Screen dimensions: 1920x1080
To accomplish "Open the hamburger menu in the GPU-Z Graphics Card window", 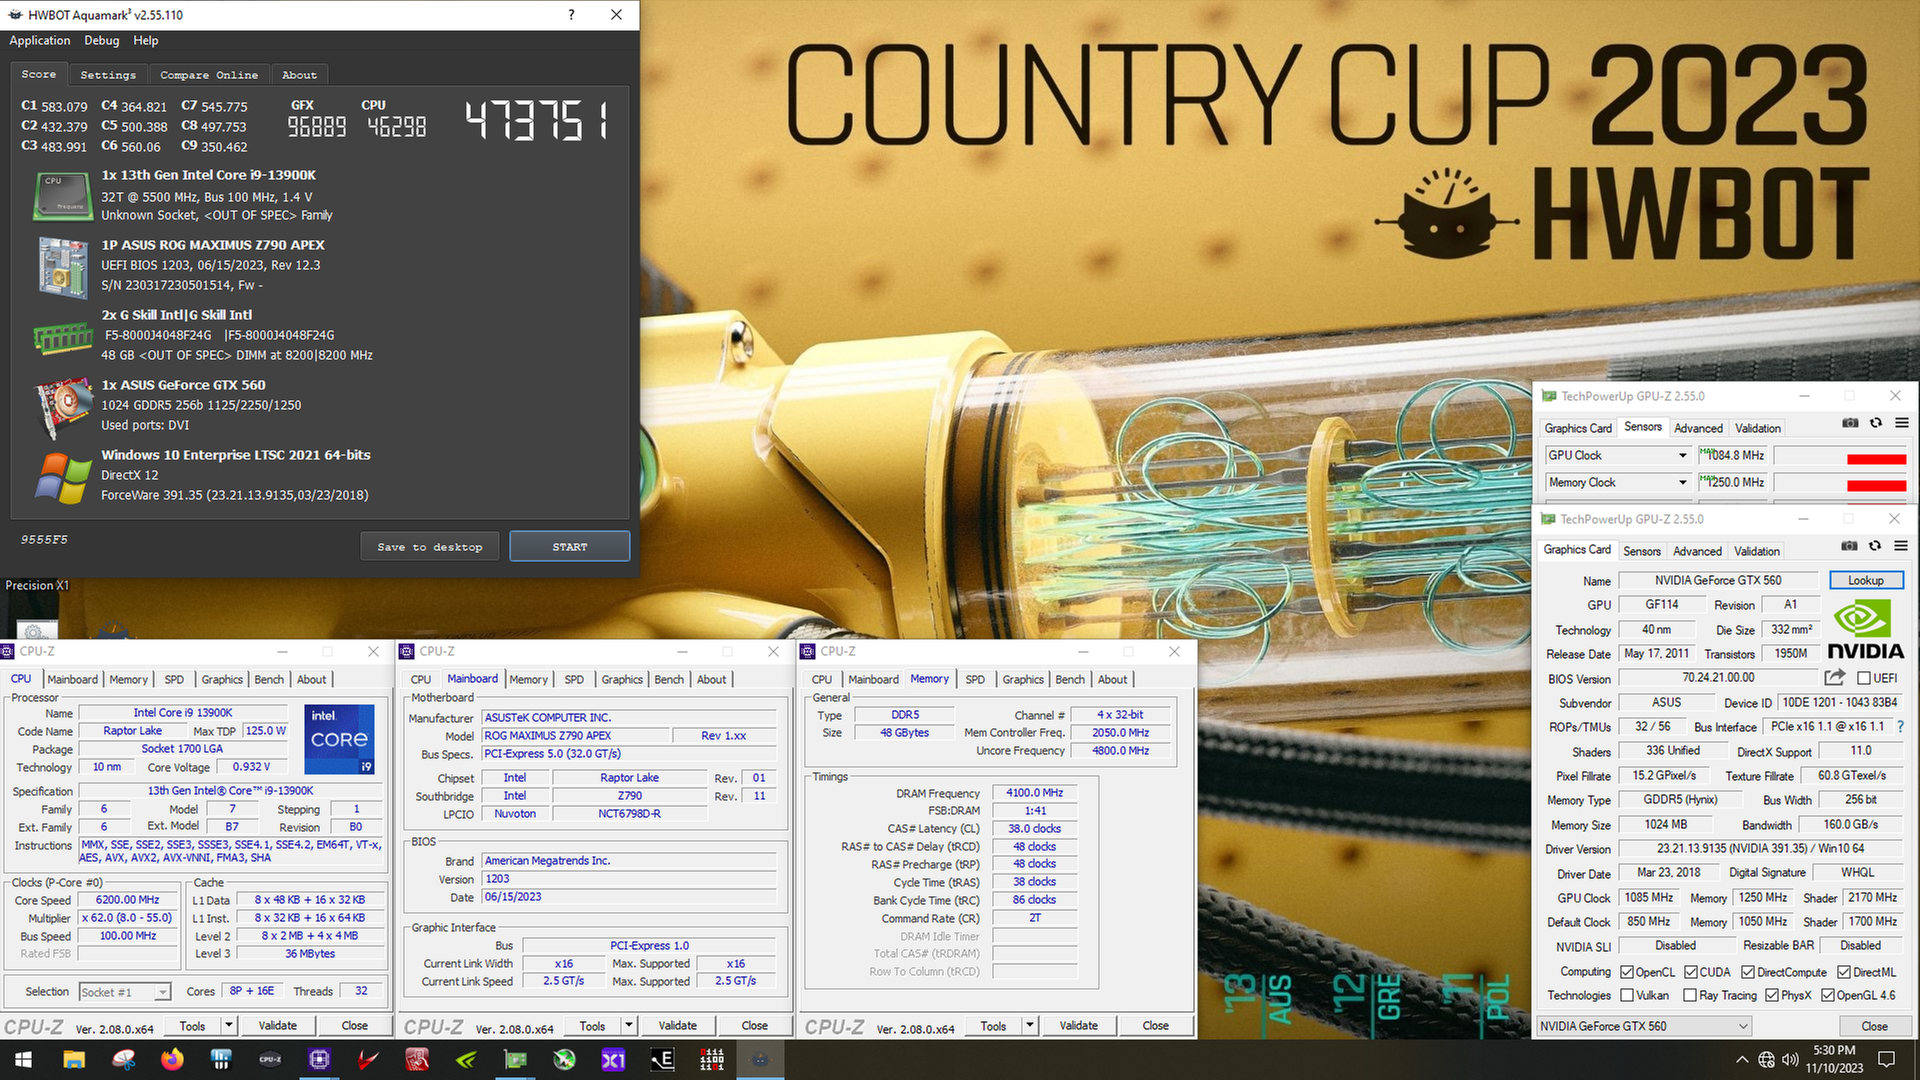I will pyautogui.click(x=1901, y=546).
